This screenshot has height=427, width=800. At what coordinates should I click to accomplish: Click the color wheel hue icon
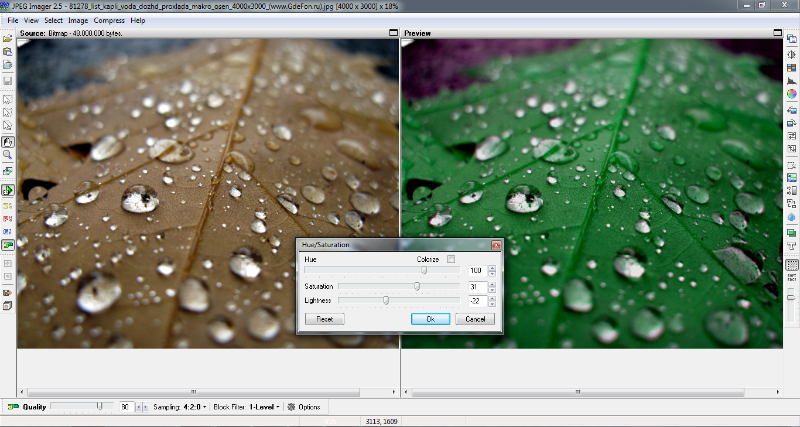[791, 94]
